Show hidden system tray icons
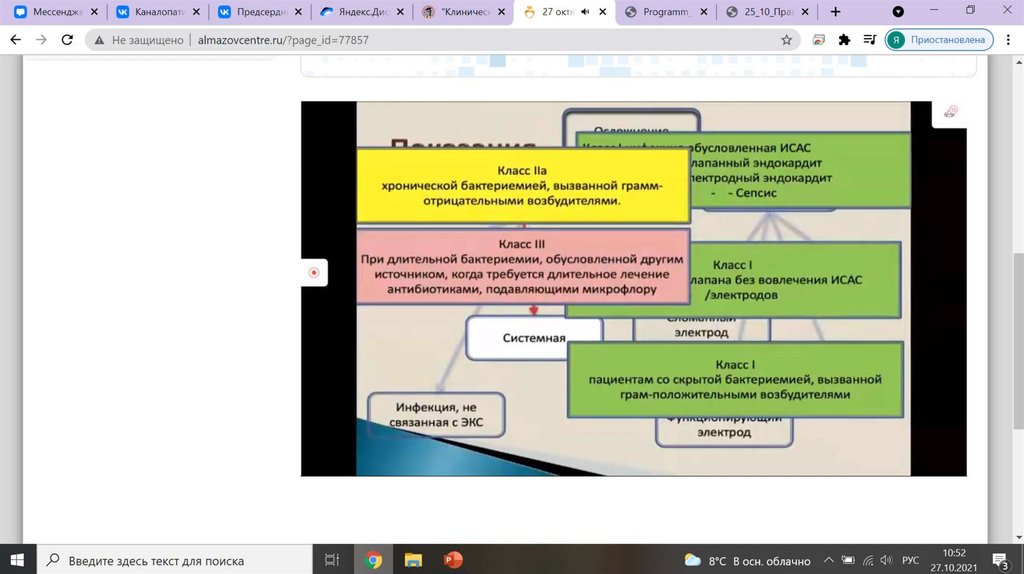Viewport: 1024px width, 574px height. (x=828, y=560)
